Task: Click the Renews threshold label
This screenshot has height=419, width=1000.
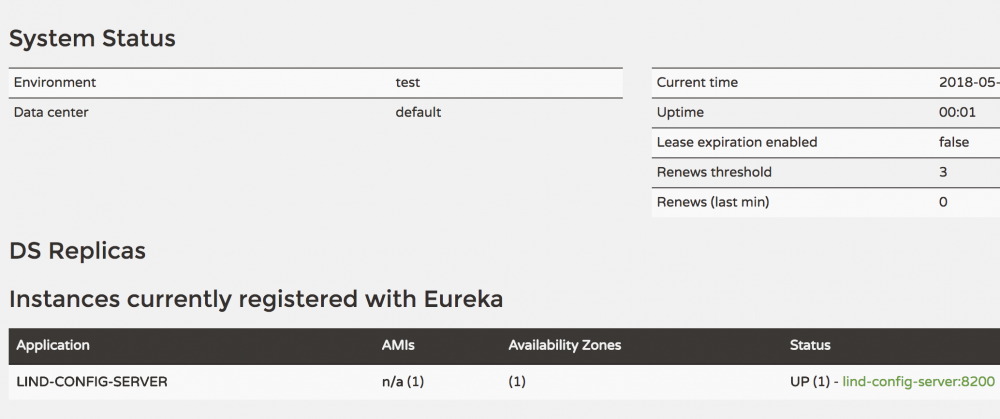Action: point(714,173)
